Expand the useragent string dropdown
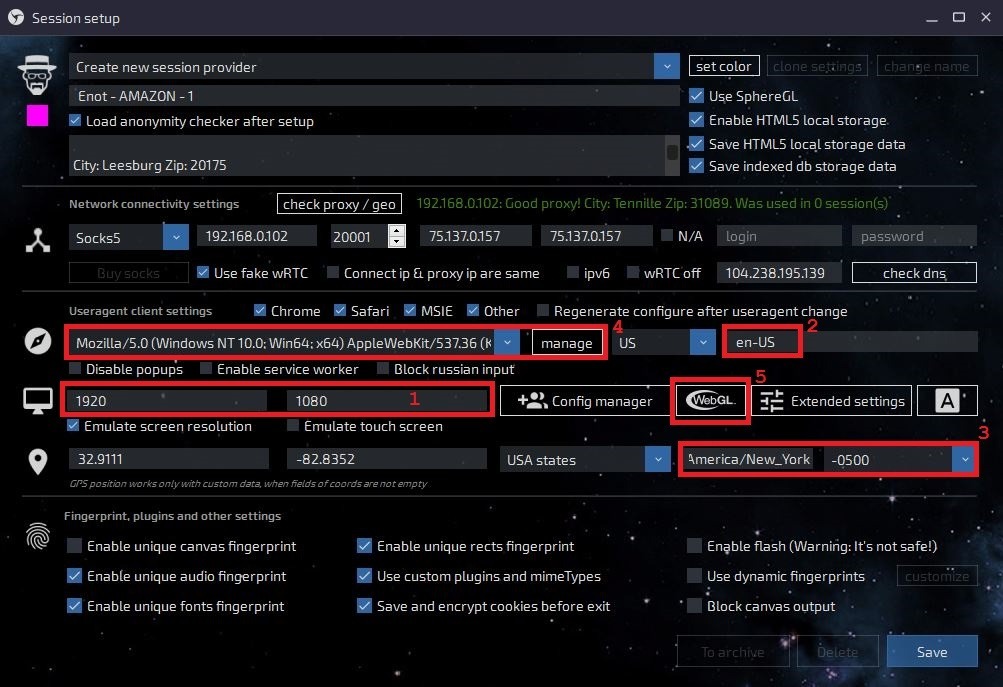 tap(507, 342)
